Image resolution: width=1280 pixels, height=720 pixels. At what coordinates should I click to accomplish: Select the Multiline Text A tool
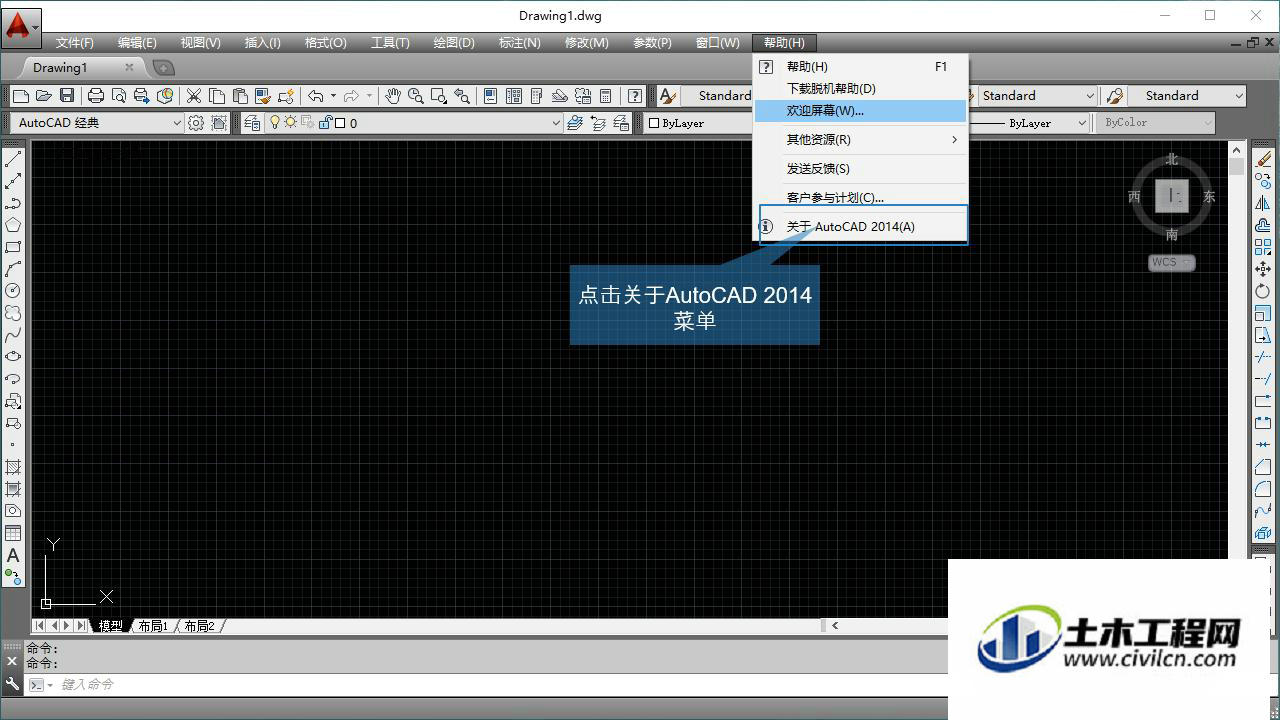pos(13,555)
